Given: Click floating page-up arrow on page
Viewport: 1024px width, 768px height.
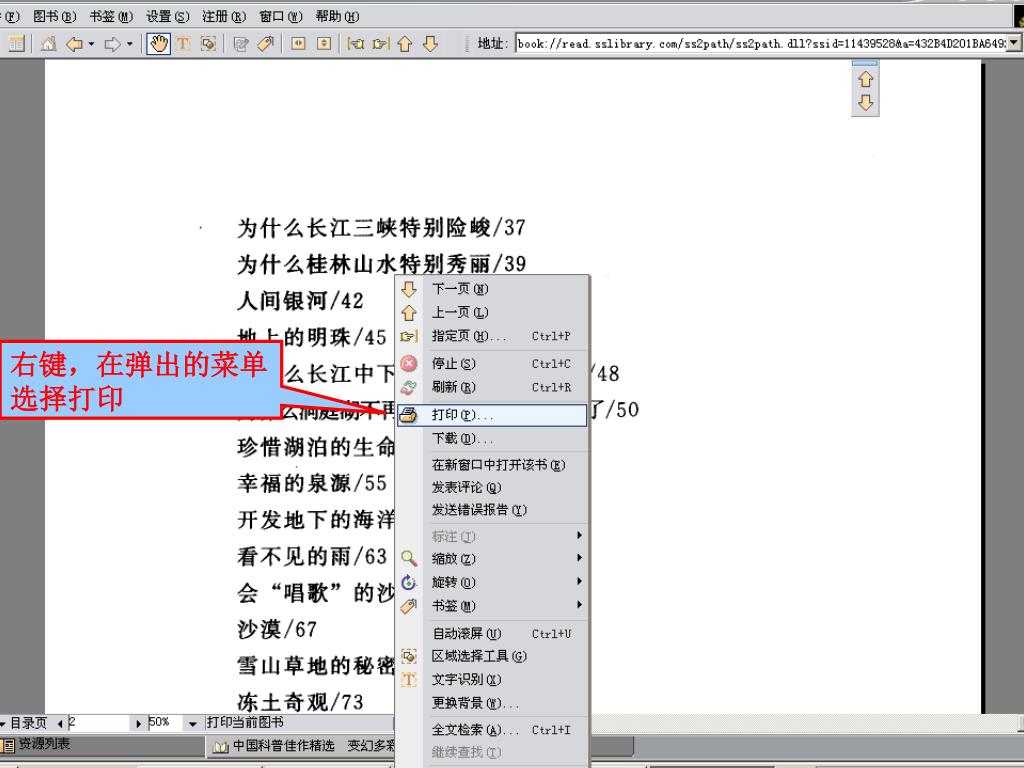Looking at the screenshot, I should tap(865, 79).
